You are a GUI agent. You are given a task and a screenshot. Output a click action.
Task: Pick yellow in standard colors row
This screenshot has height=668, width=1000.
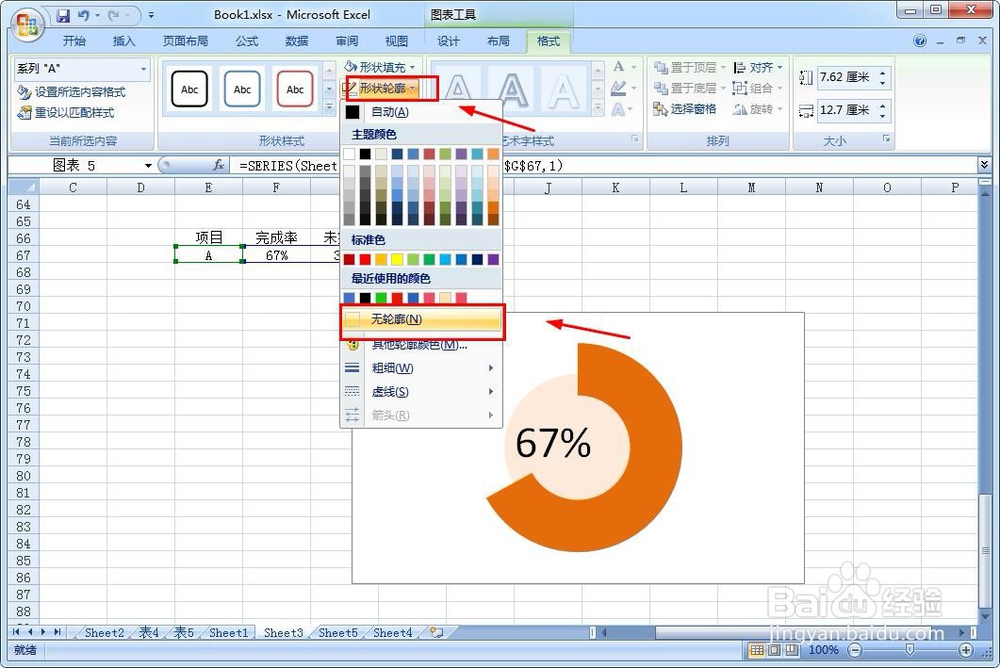tap(397, 259)
